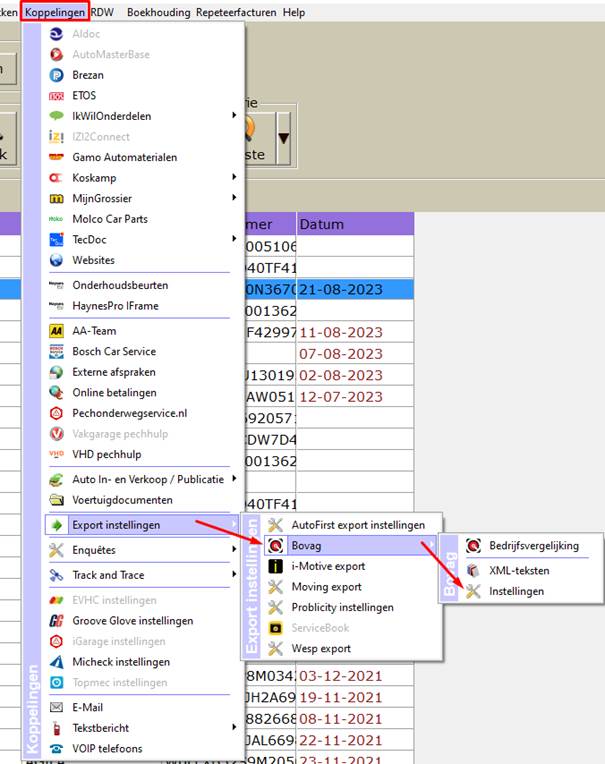Click the IkWilOnderdelen green icon
The width and height of the screenshot is (605, 764).
click(57, 116)
